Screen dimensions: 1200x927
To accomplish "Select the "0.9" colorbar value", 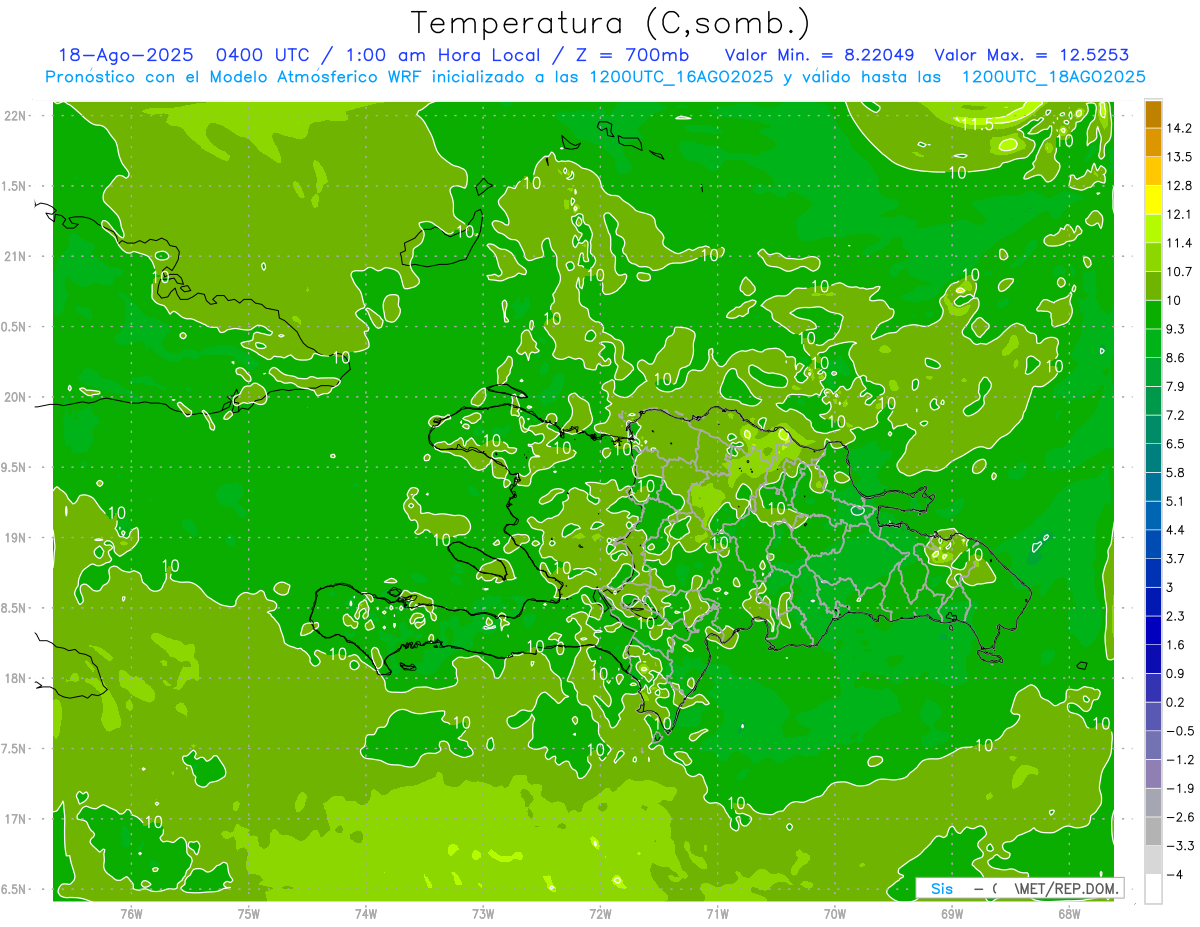I will click(x=1177, y=674).
